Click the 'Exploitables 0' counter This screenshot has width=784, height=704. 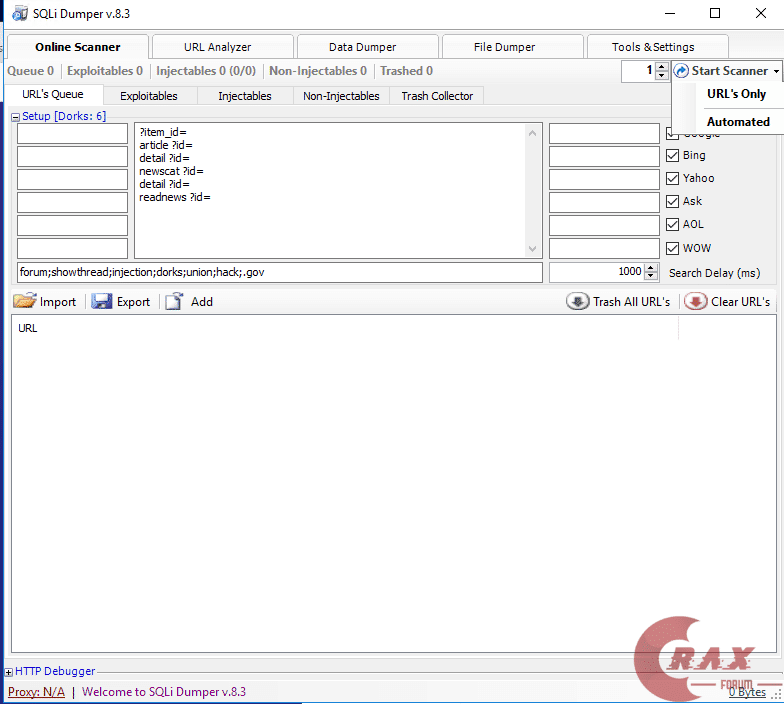pyautogui.click(x=105, y=71)
